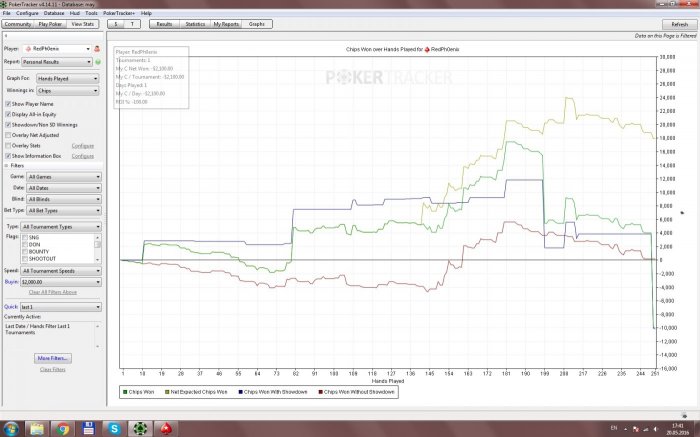Switch to PokerTracker poker chip taskbar icon

pos(140,429)
